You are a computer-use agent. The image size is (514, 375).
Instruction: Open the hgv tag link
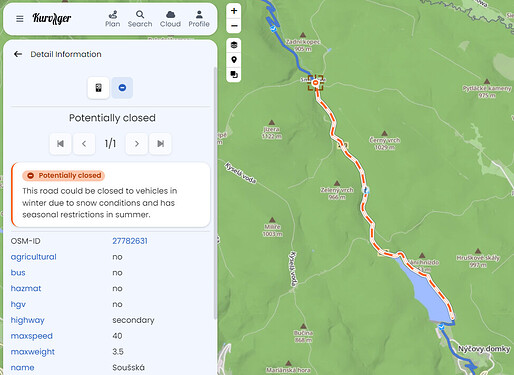tap(18, 304)
